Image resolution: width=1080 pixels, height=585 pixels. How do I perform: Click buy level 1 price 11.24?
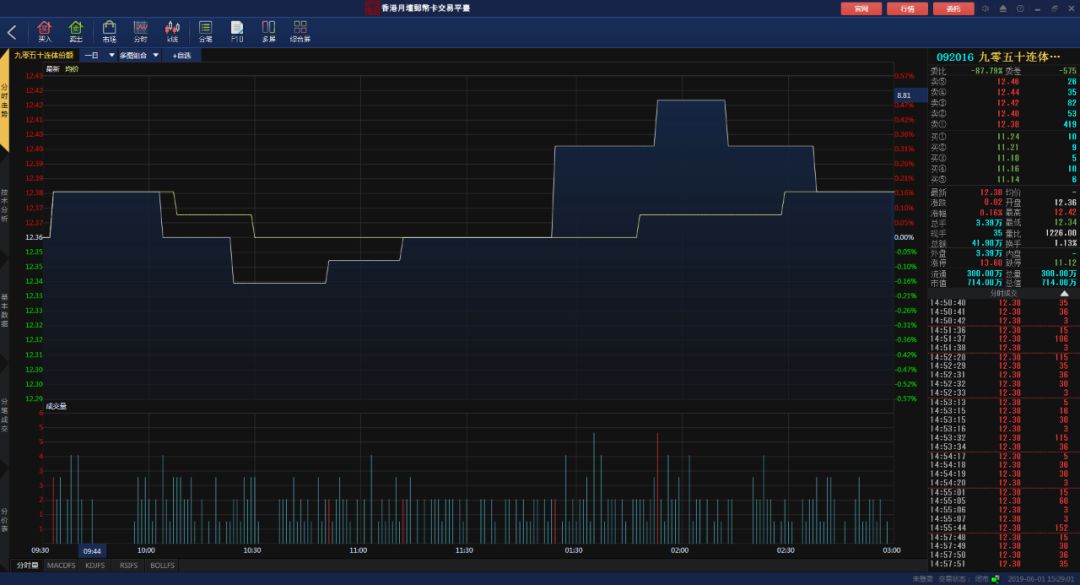(x=1008, y=136)
